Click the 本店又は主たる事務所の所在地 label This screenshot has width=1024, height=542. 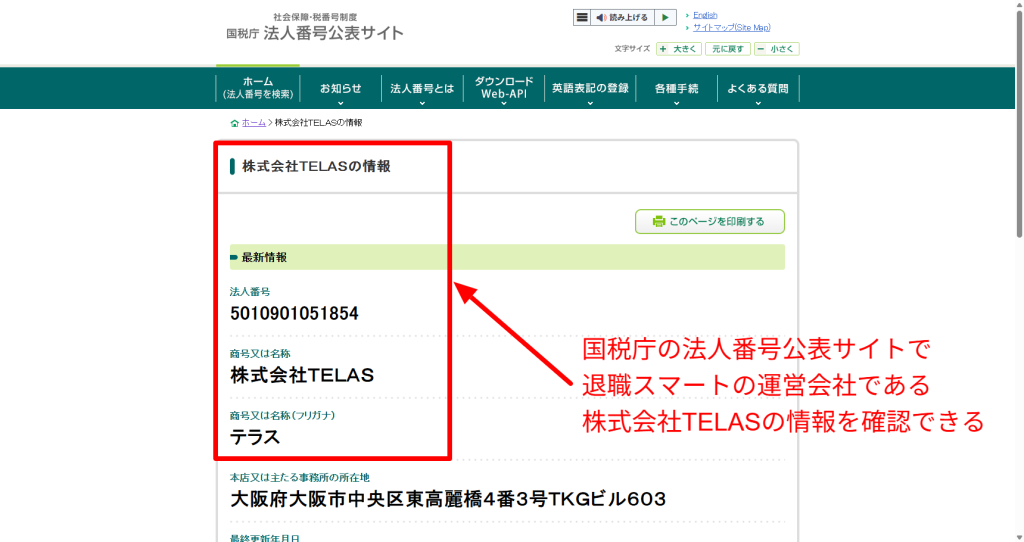click(x=300, y=477)
